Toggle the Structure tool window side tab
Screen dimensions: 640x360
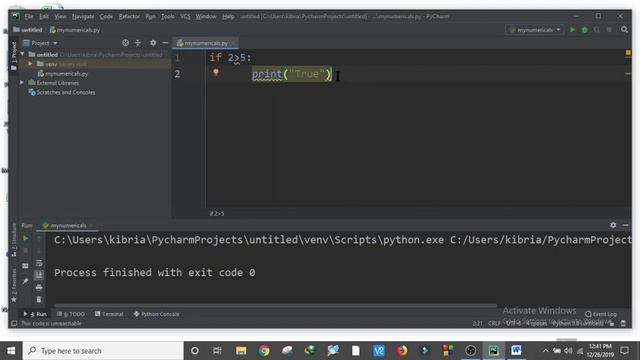[13, 239]
